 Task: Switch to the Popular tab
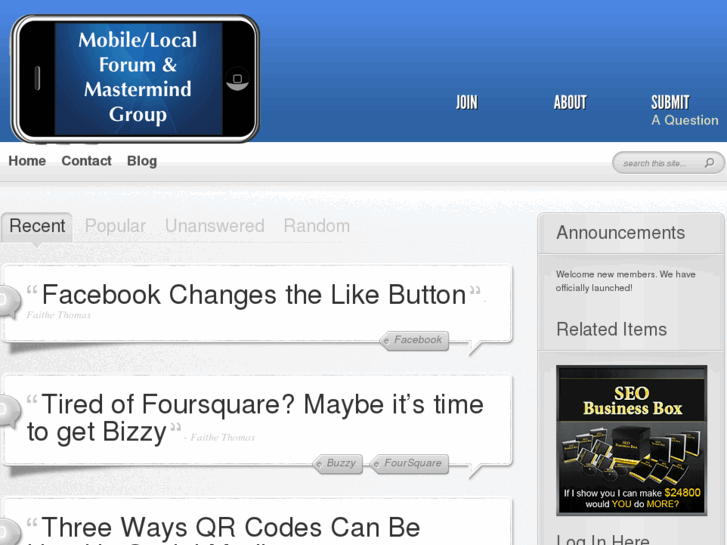pos(115,226)
